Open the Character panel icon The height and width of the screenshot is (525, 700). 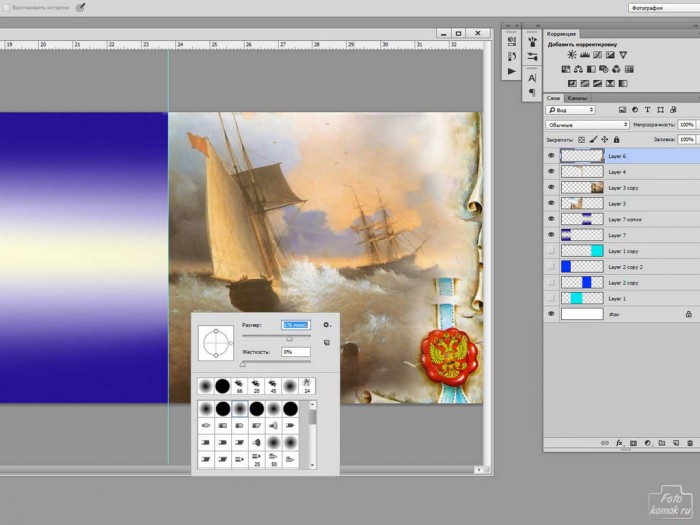(x=532, y=78)
